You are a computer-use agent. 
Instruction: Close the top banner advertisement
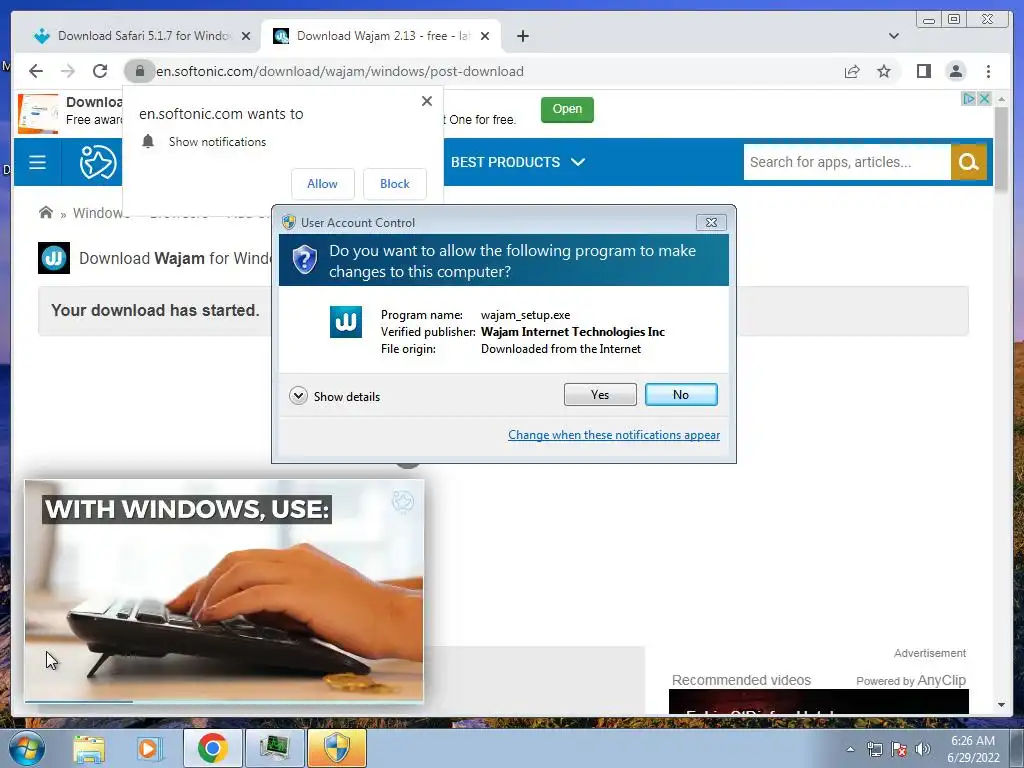pyautogui.click(x=984, y=99)
